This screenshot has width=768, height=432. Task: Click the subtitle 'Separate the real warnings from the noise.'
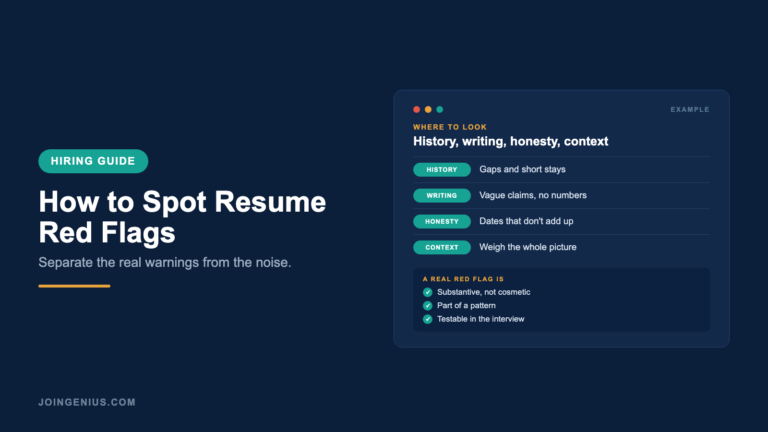(x=165, y=263)
